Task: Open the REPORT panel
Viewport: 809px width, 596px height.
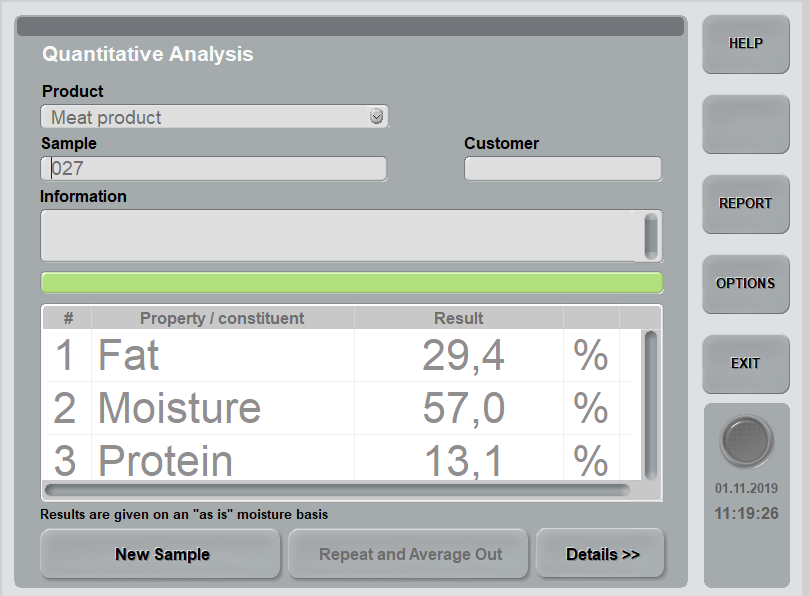Action: click(745, 204)
